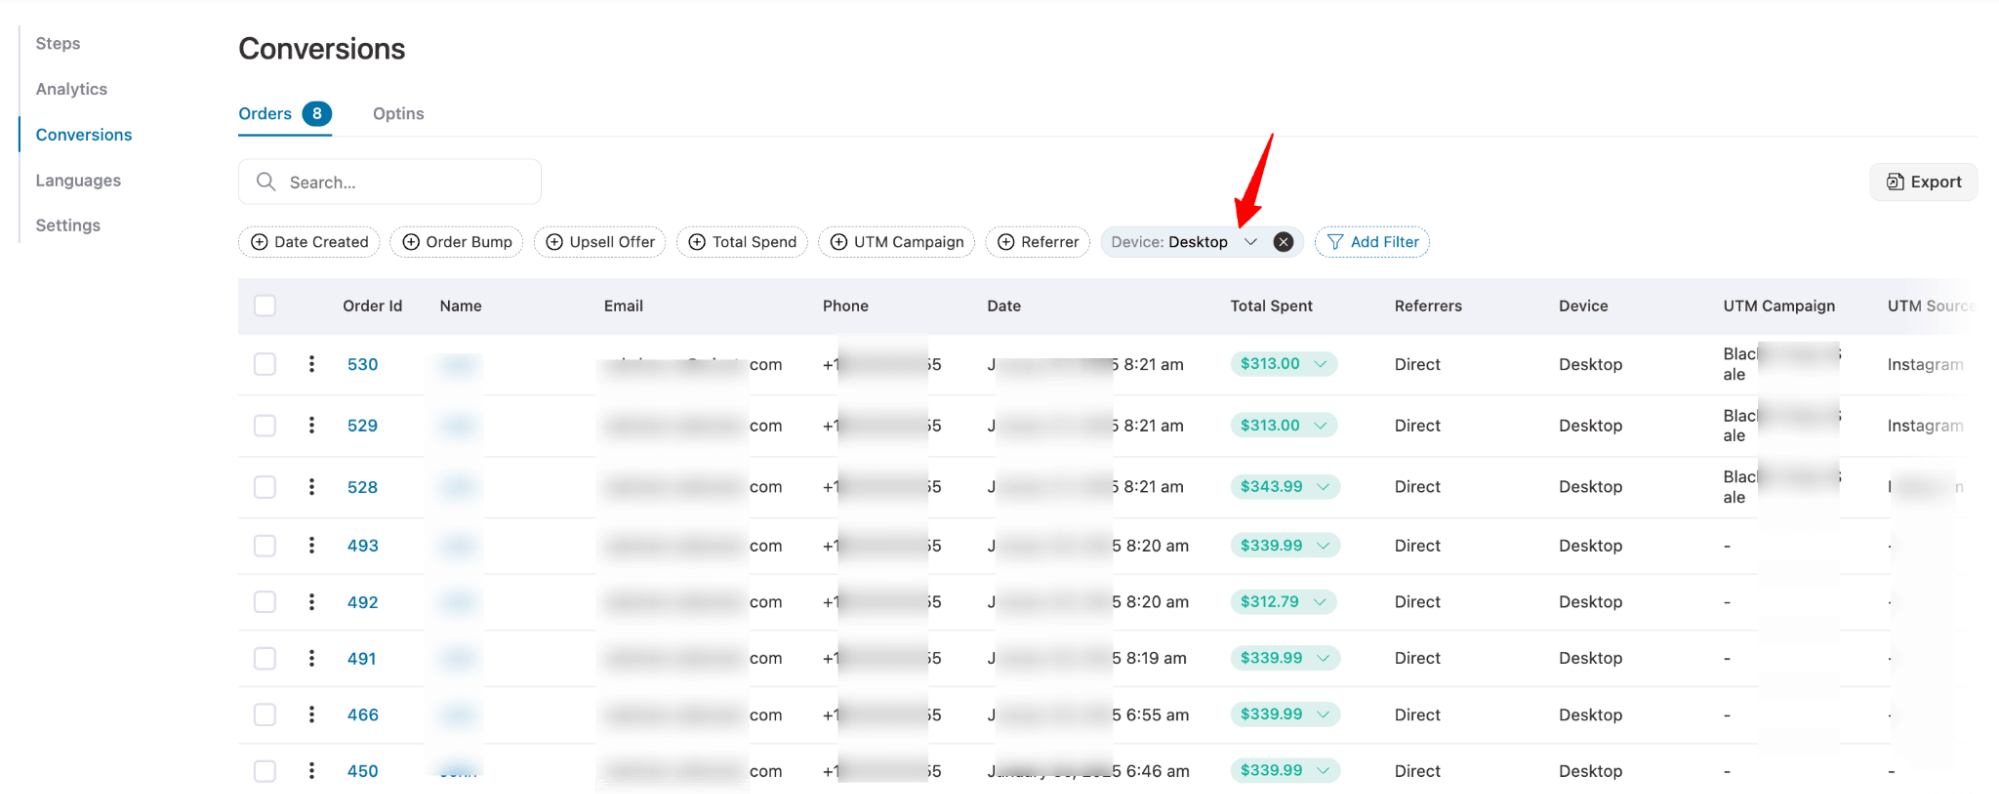This screenshot has width=1999, height=794.
Task: Open order 528 link
Action: (x=362, y=487)
